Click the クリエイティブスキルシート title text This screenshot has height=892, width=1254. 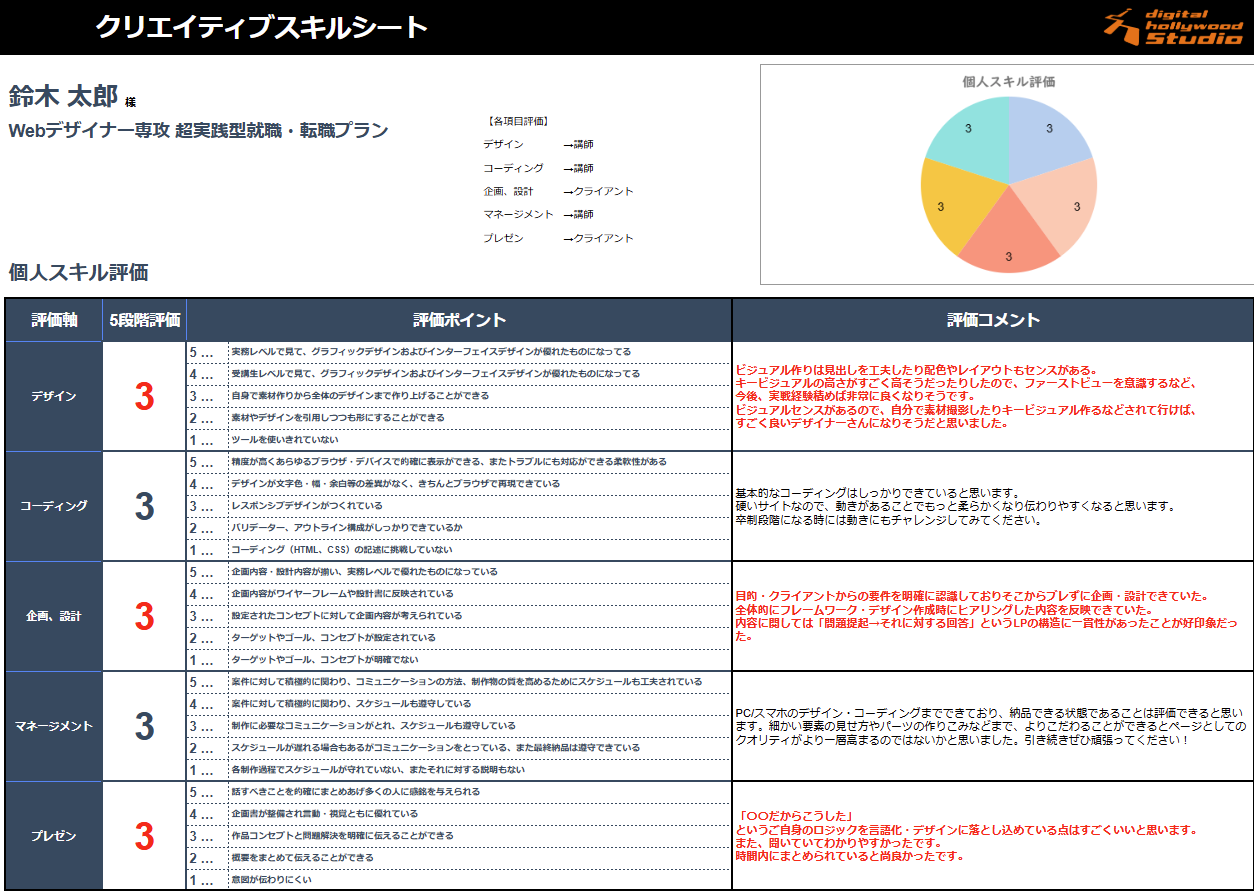[261, 27]
